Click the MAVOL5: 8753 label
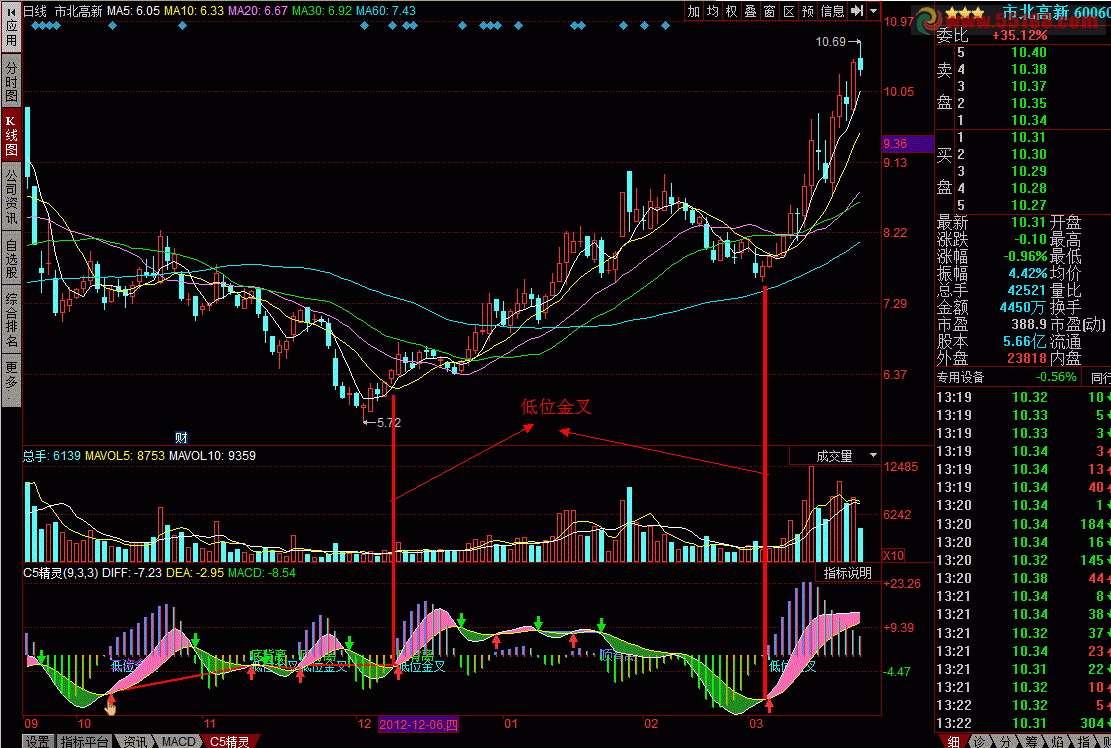This screenshot has height=748, width=1111. (125, 455)
